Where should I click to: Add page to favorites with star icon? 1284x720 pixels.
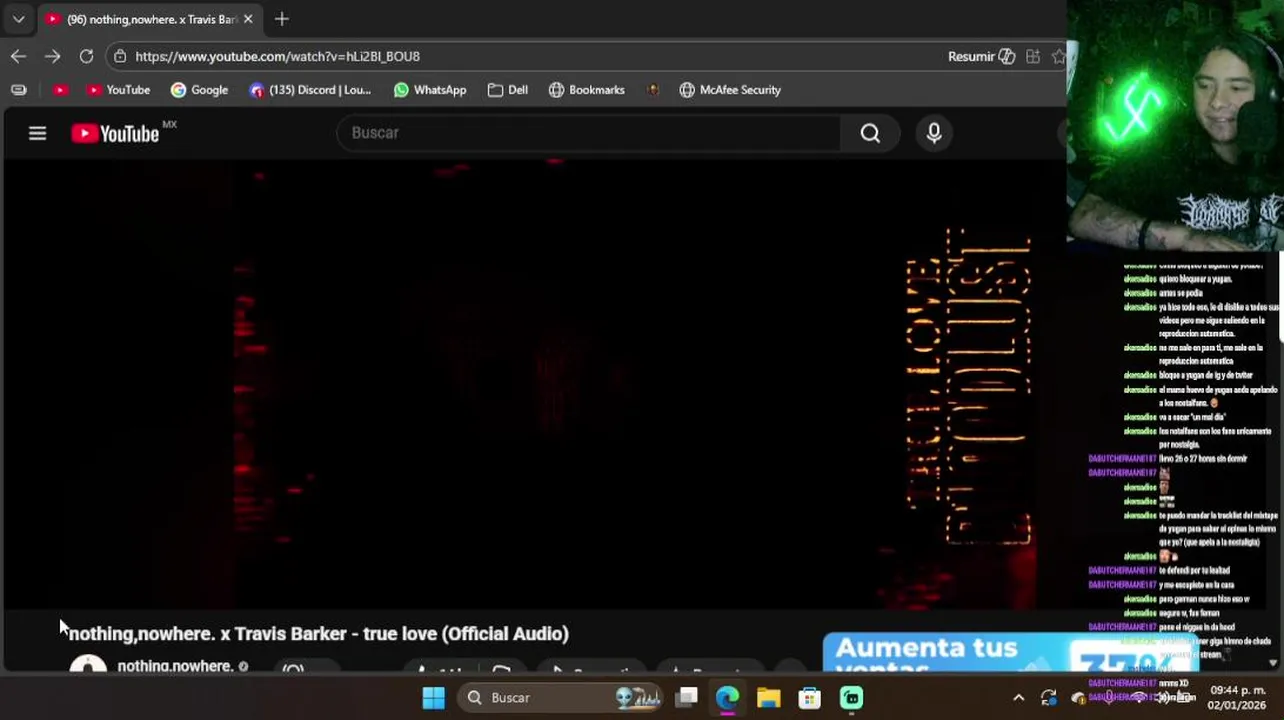pyautogui.click(x=1059, y=56)
